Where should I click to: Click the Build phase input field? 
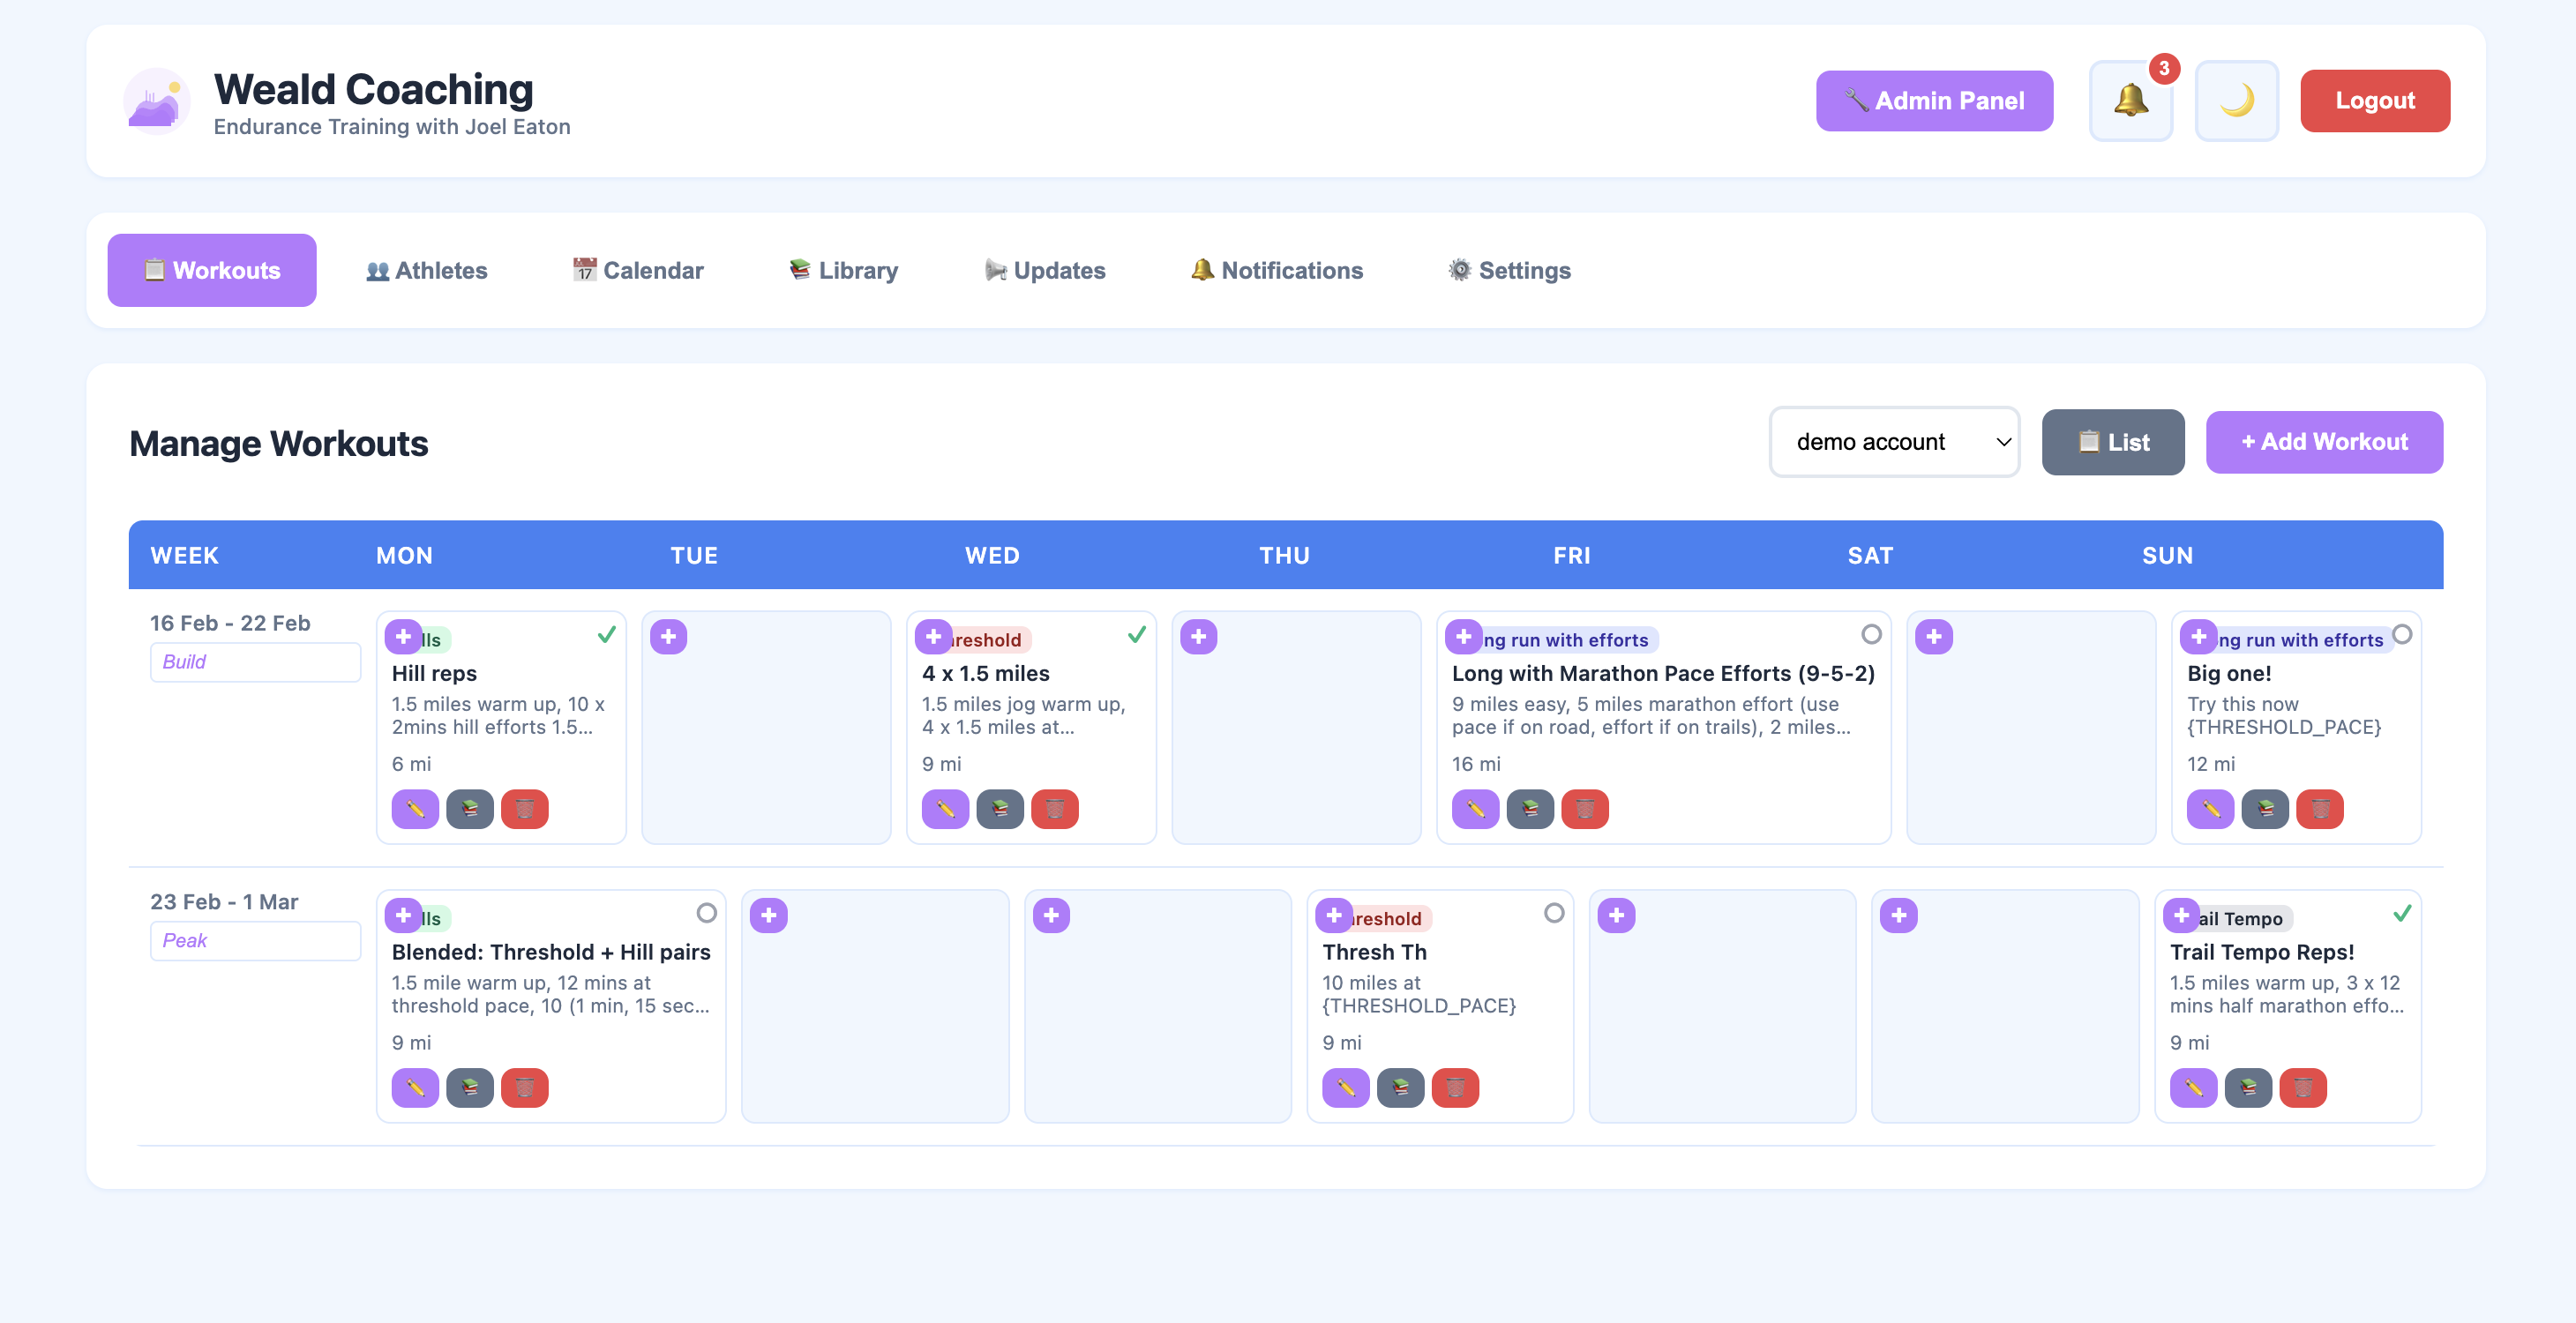(254, 661)
